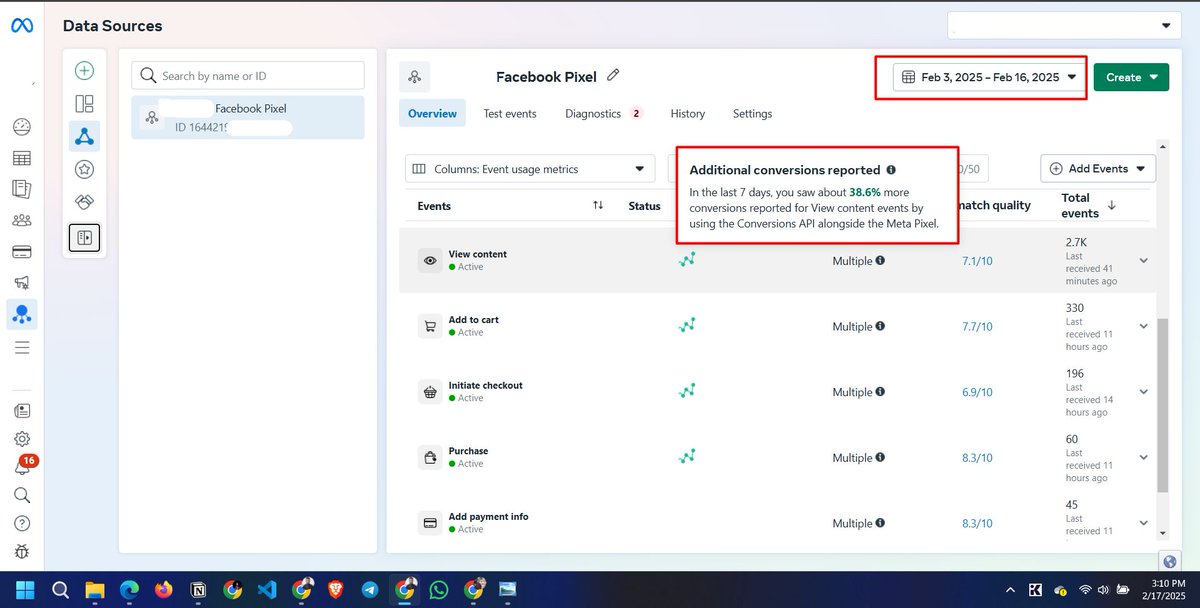Select the Data sources triangle icon
Image resolution: width=1200 pixels, height=608 pixels.
point(85,136)
